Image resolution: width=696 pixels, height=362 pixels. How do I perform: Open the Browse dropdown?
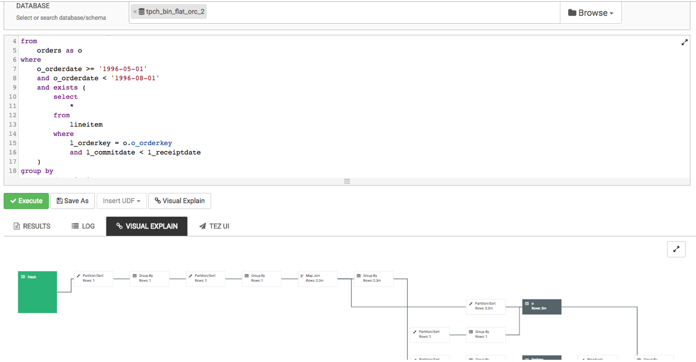point(590,13)
